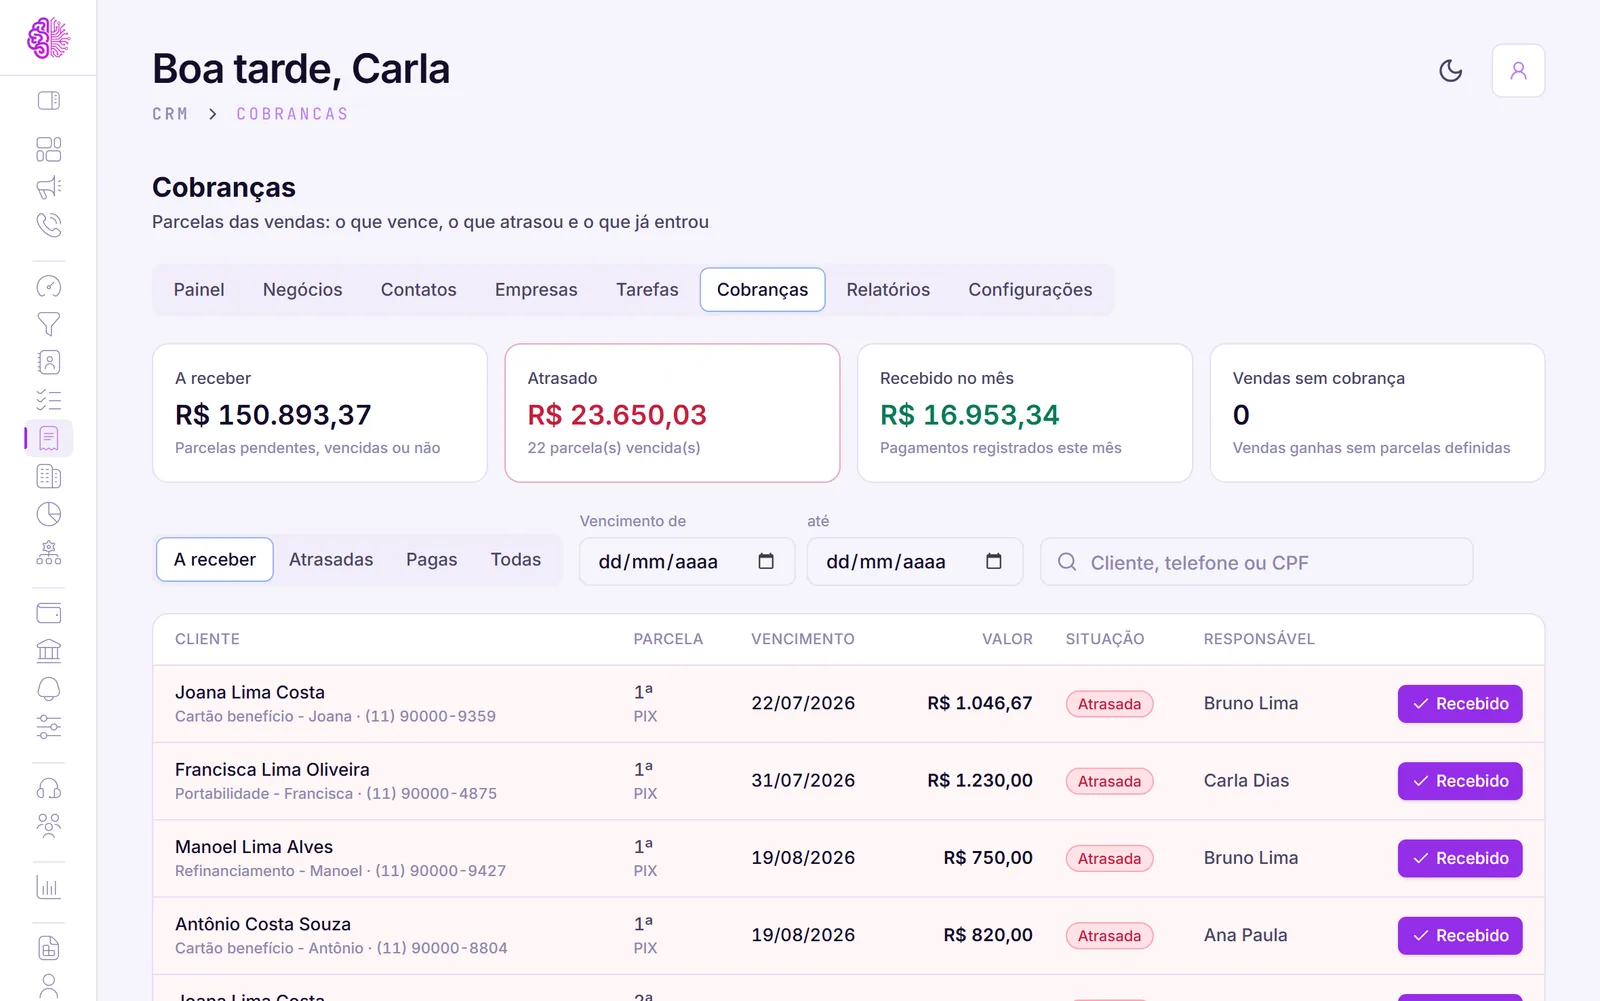This screenshot has height=1001, width=1600.
Task: Click the VENCIMENTO column header
Action: pyautogui.click(x=803, y=639)
